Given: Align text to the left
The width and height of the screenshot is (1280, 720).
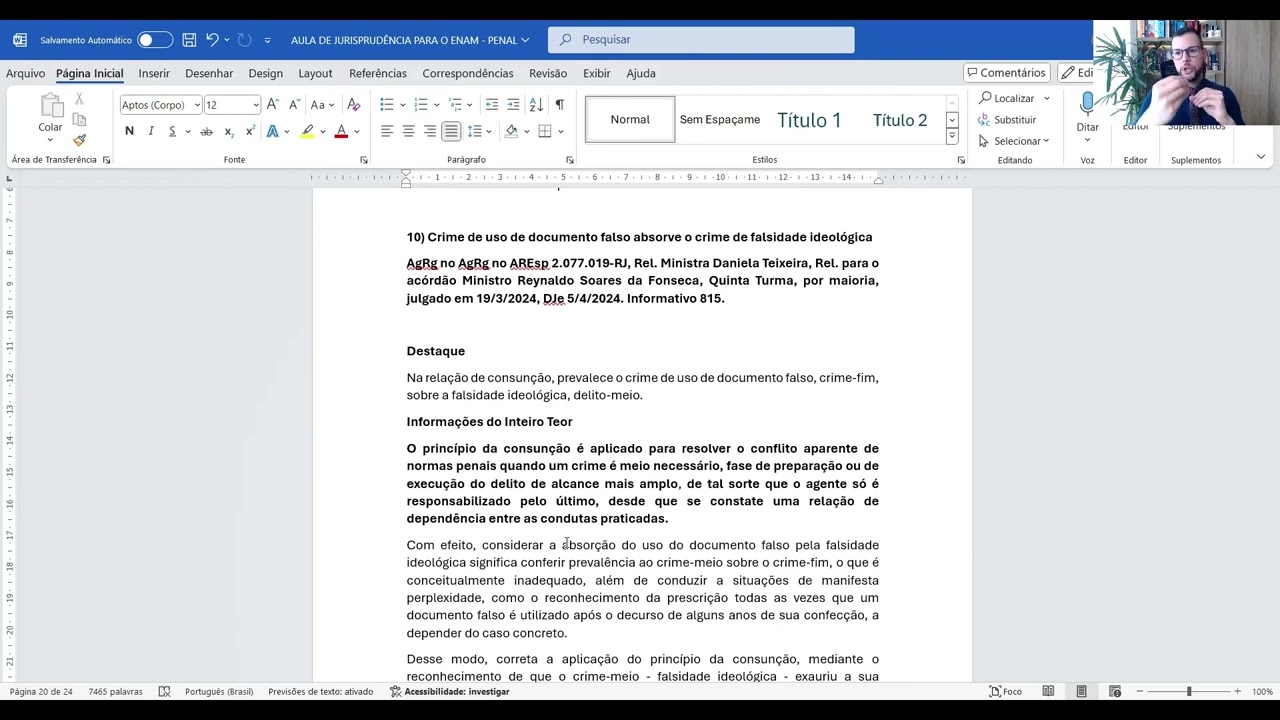Looking at the screenshot, I should [387, 131].
